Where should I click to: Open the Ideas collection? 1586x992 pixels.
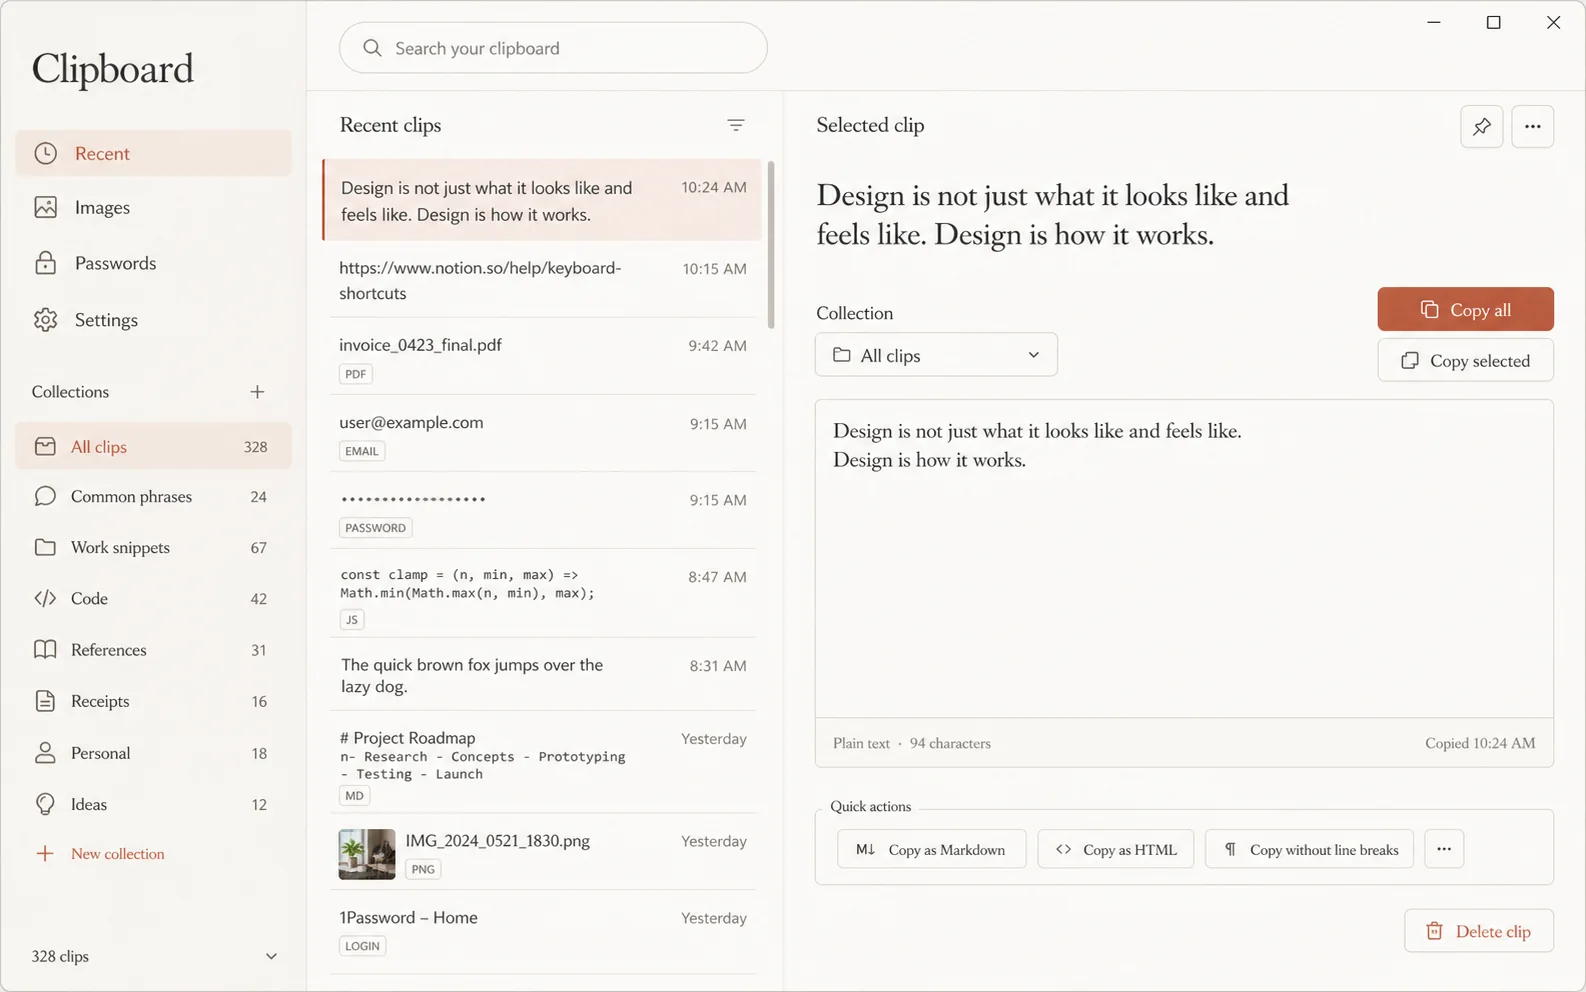(x=153, y=805)
